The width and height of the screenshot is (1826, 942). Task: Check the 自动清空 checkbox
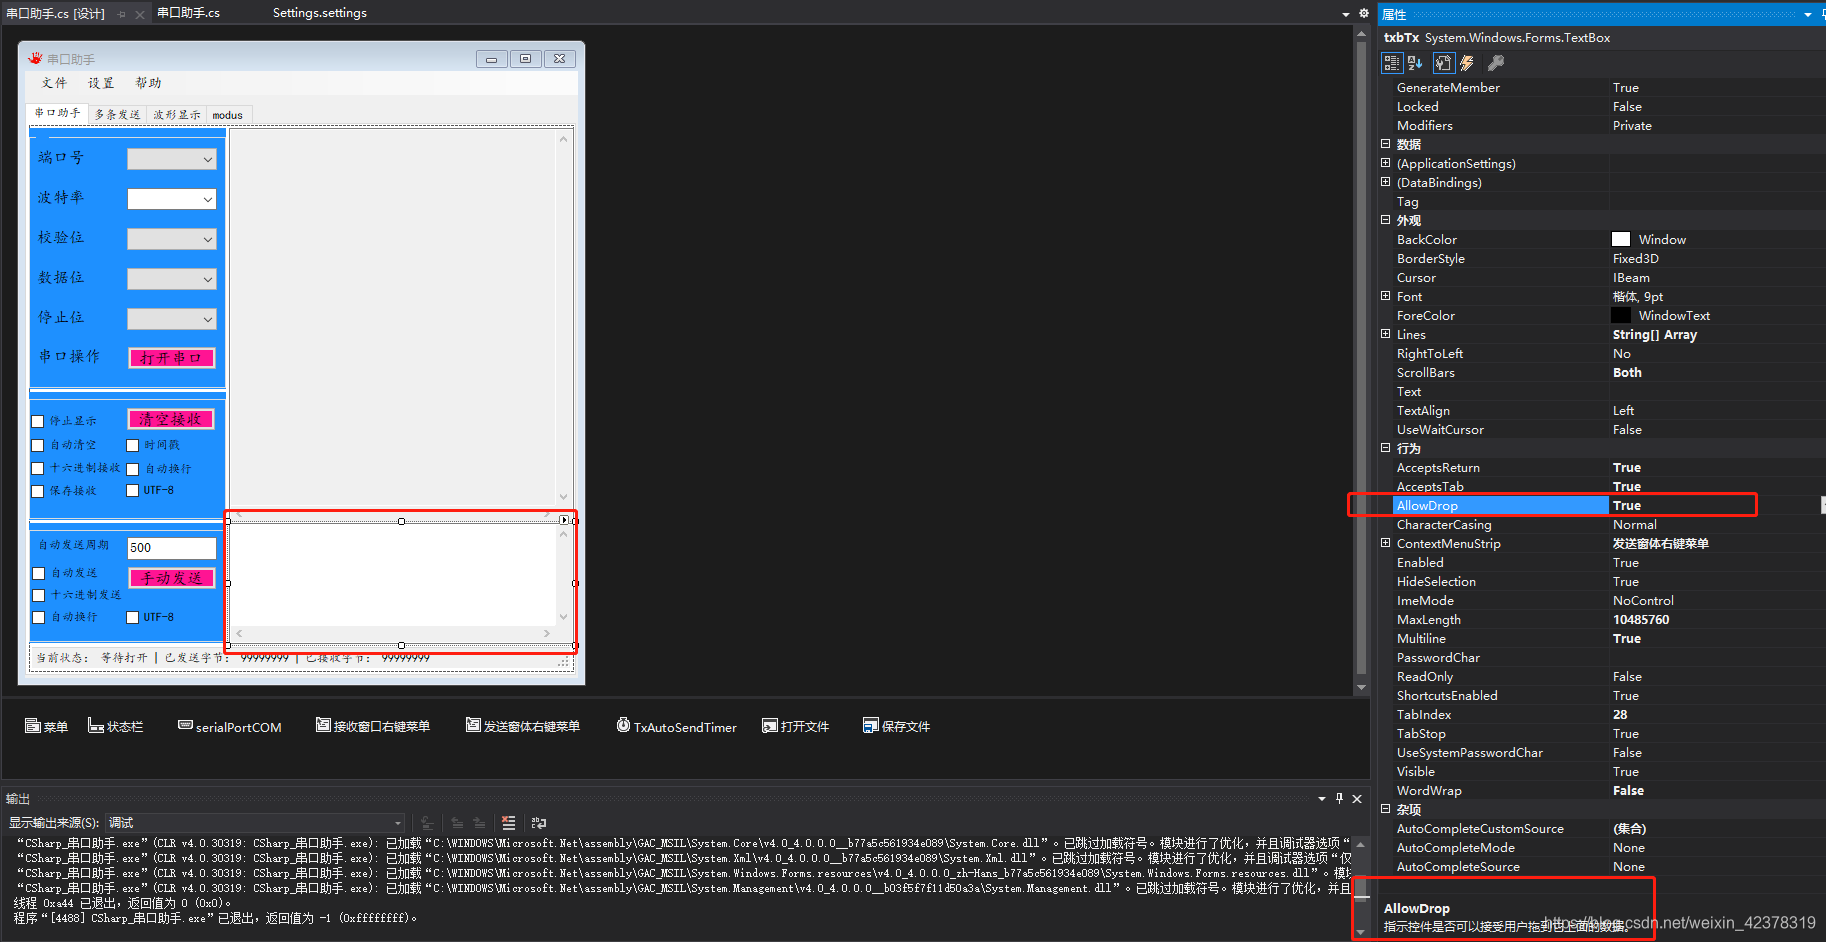pyautogui.click(x=38, y=445)
